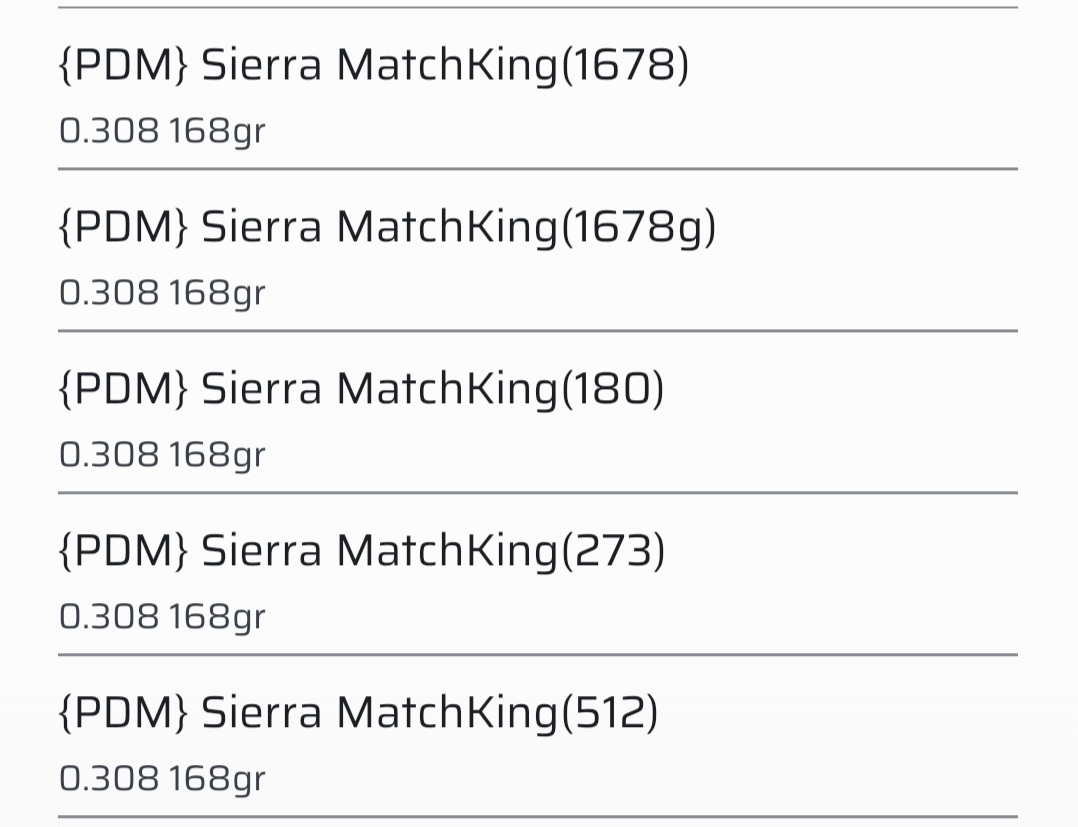Pick the Sierra MatchKing(180) bullet

pos(360,390)
